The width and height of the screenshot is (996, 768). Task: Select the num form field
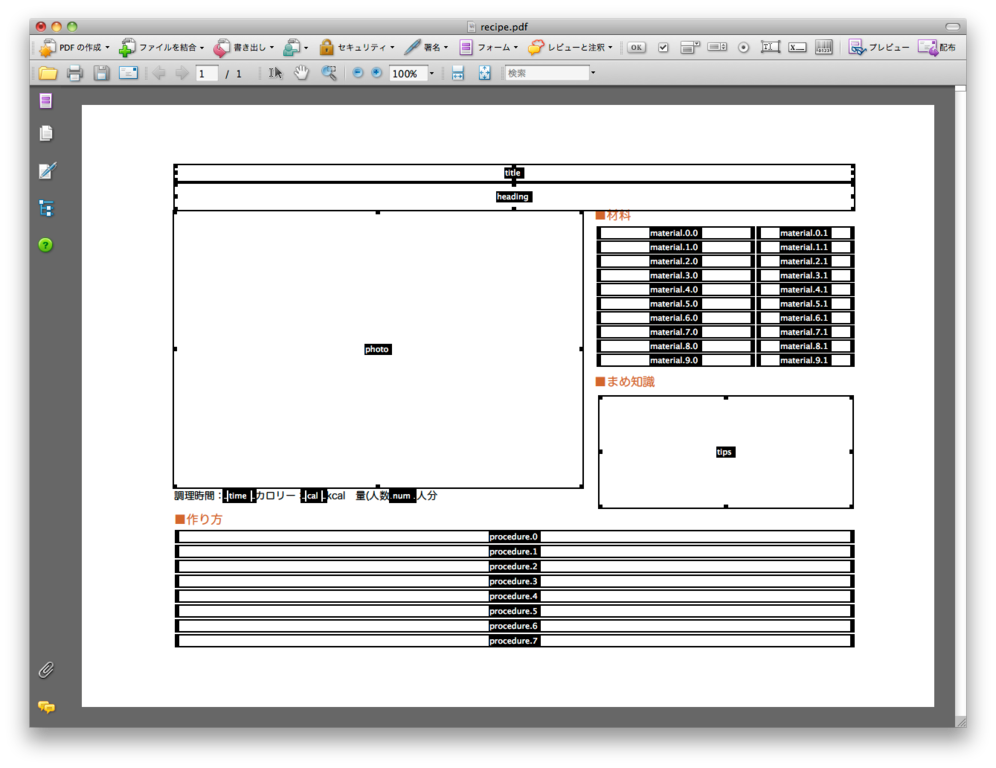pos(401,495)
